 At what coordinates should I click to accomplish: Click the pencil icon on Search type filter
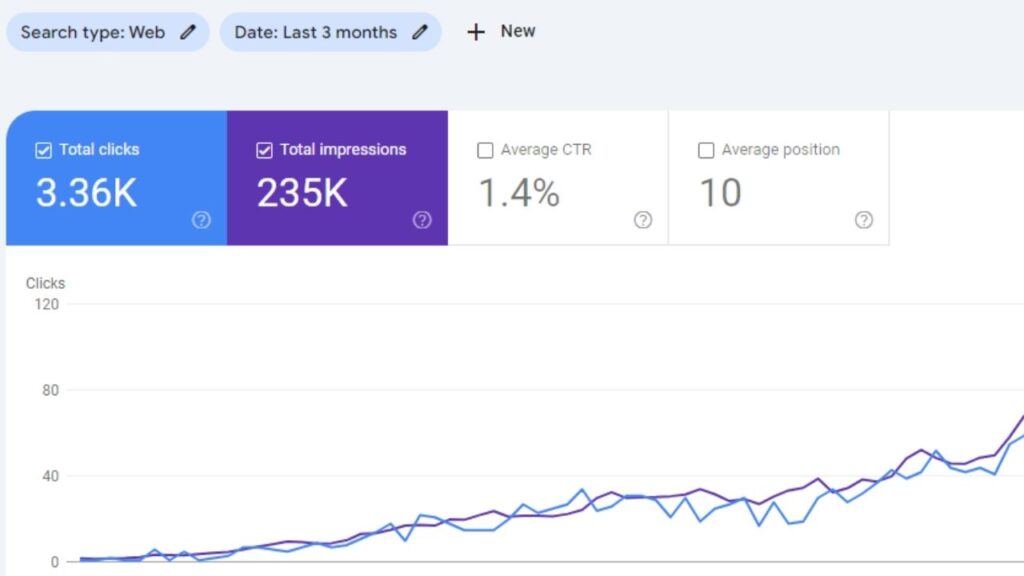188,32
